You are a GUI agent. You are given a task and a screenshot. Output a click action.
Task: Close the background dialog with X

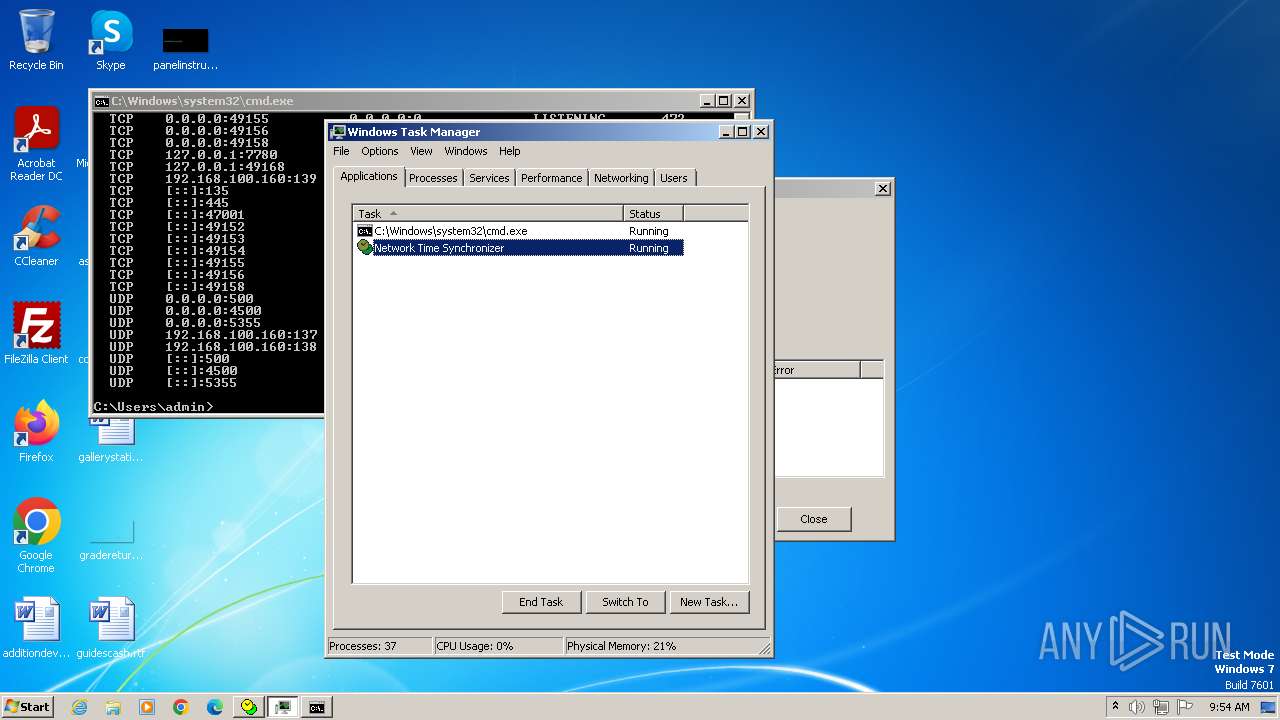click(x=883, y=188)
